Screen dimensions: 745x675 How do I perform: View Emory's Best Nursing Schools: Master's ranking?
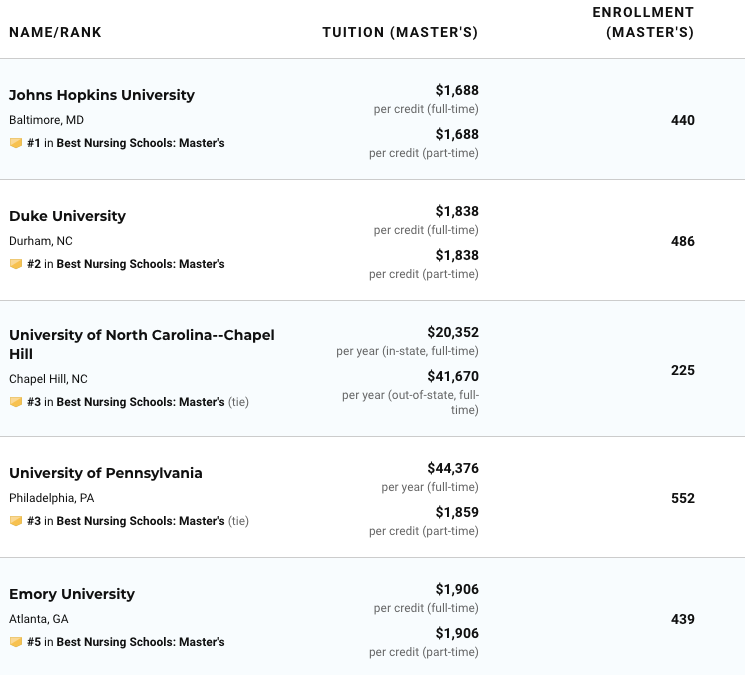pyautogui.click(x=140, y=642)
